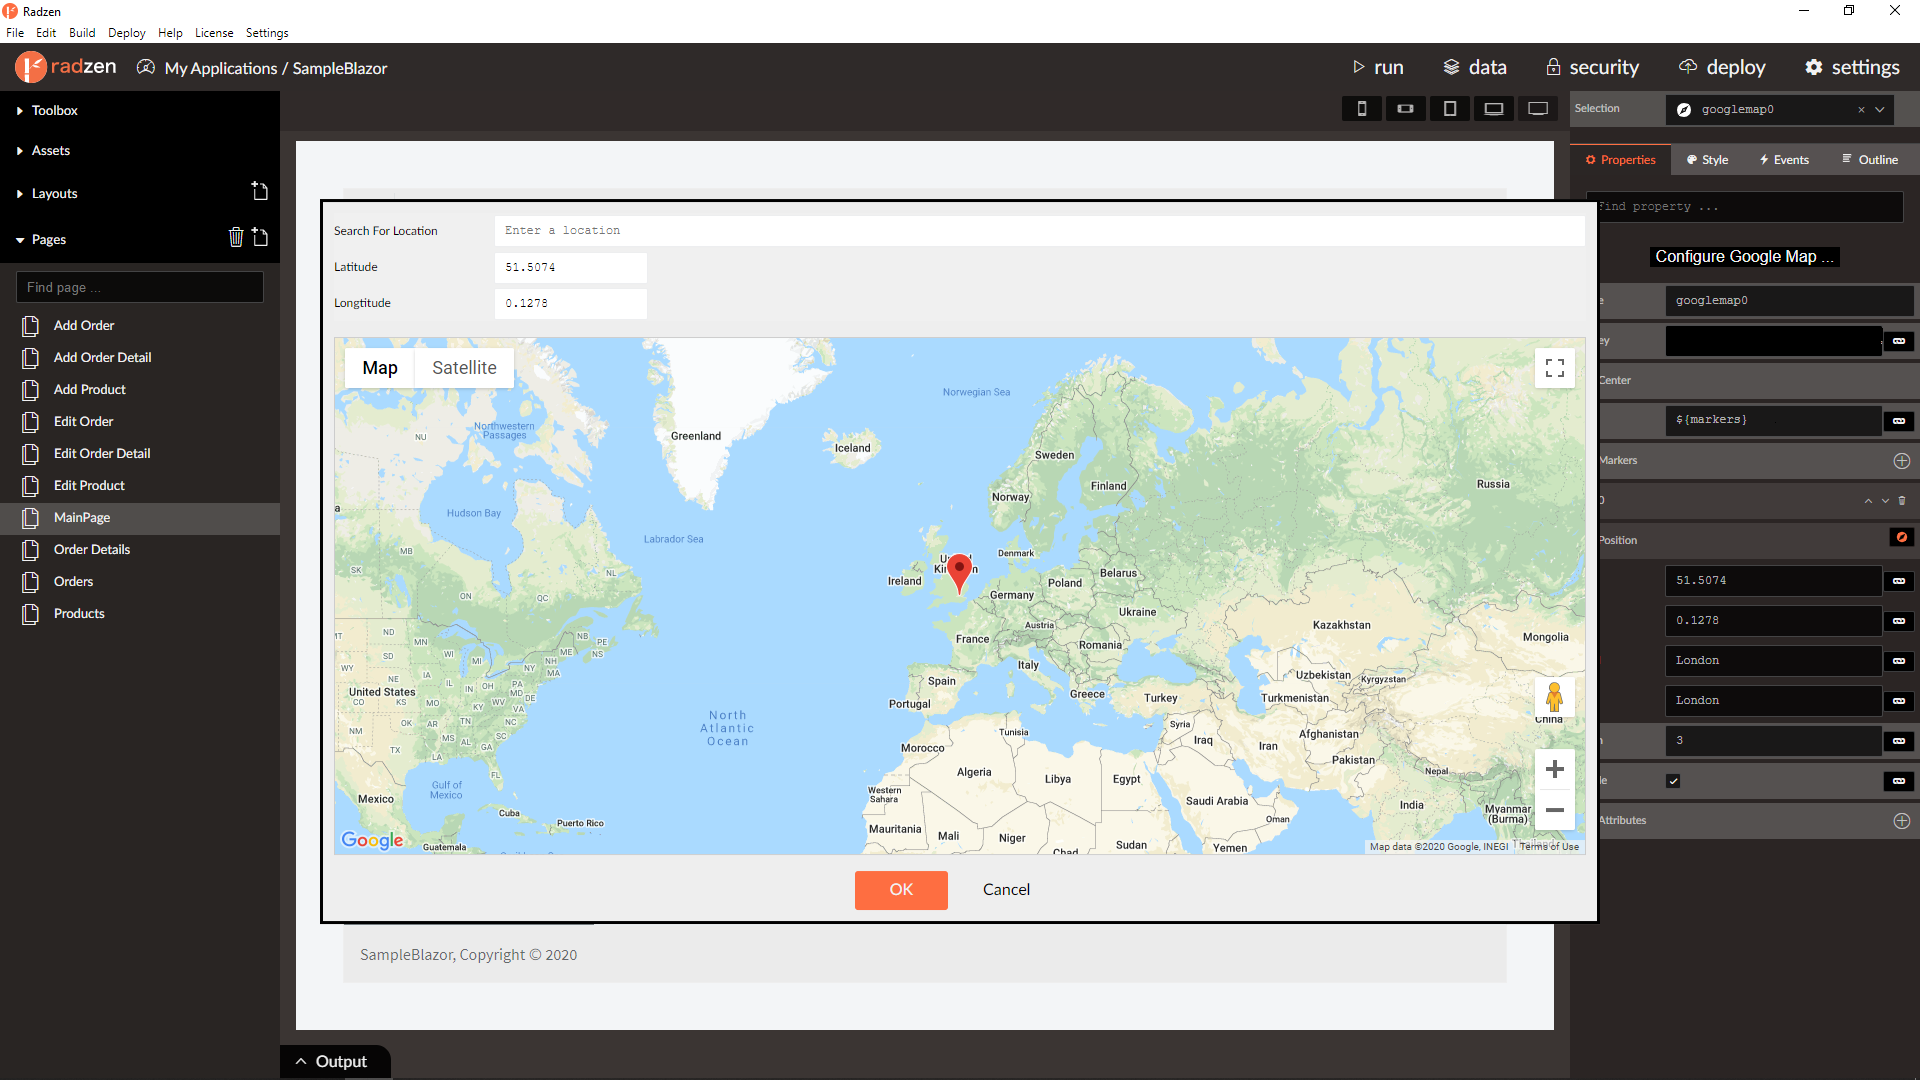The width and height of the screenshot is (1920, 1080).
Task: Open the Build menu
Action: tap(82, 33)
